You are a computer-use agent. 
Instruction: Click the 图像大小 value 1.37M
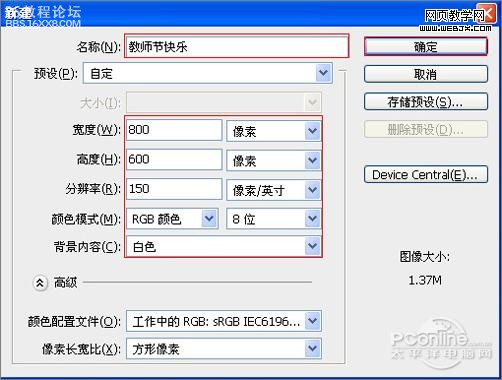click(x=425, y=280)
